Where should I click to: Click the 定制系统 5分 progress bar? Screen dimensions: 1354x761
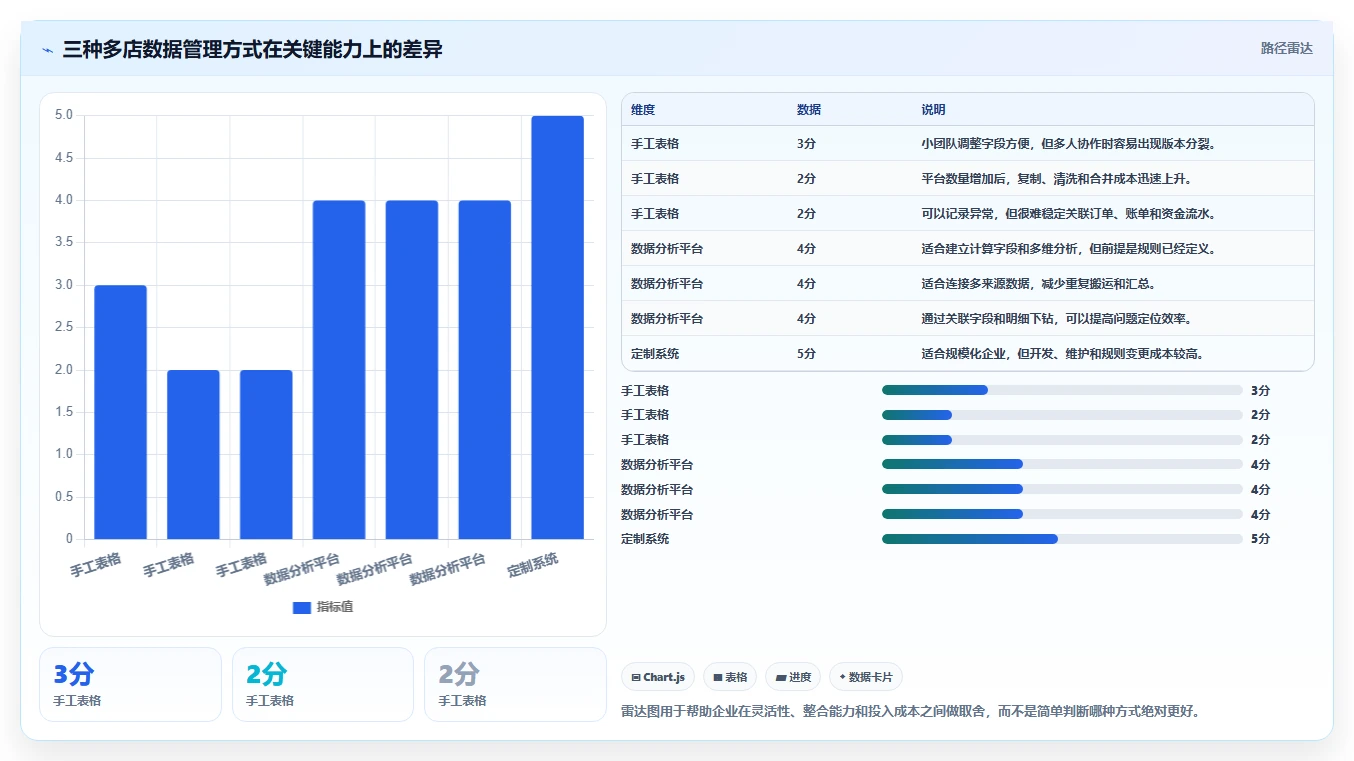pyautogui.click(x=1062, y=538)
